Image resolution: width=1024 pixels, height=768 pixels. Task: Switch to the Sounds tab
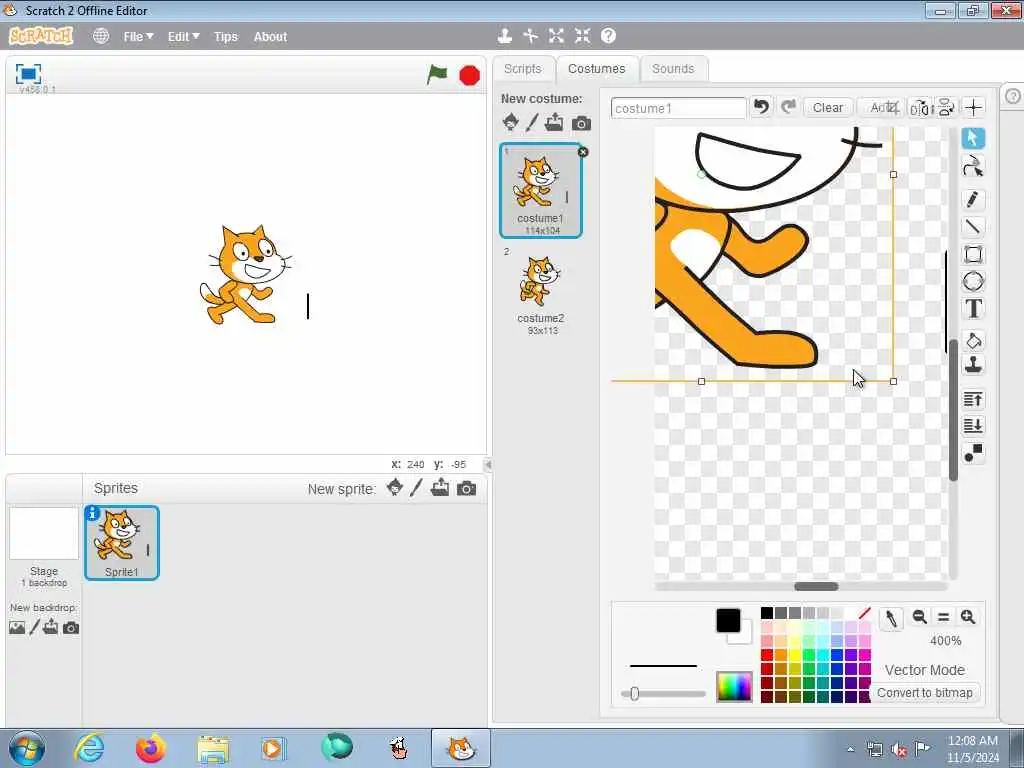pyautogui.click(x=673, y=69)
